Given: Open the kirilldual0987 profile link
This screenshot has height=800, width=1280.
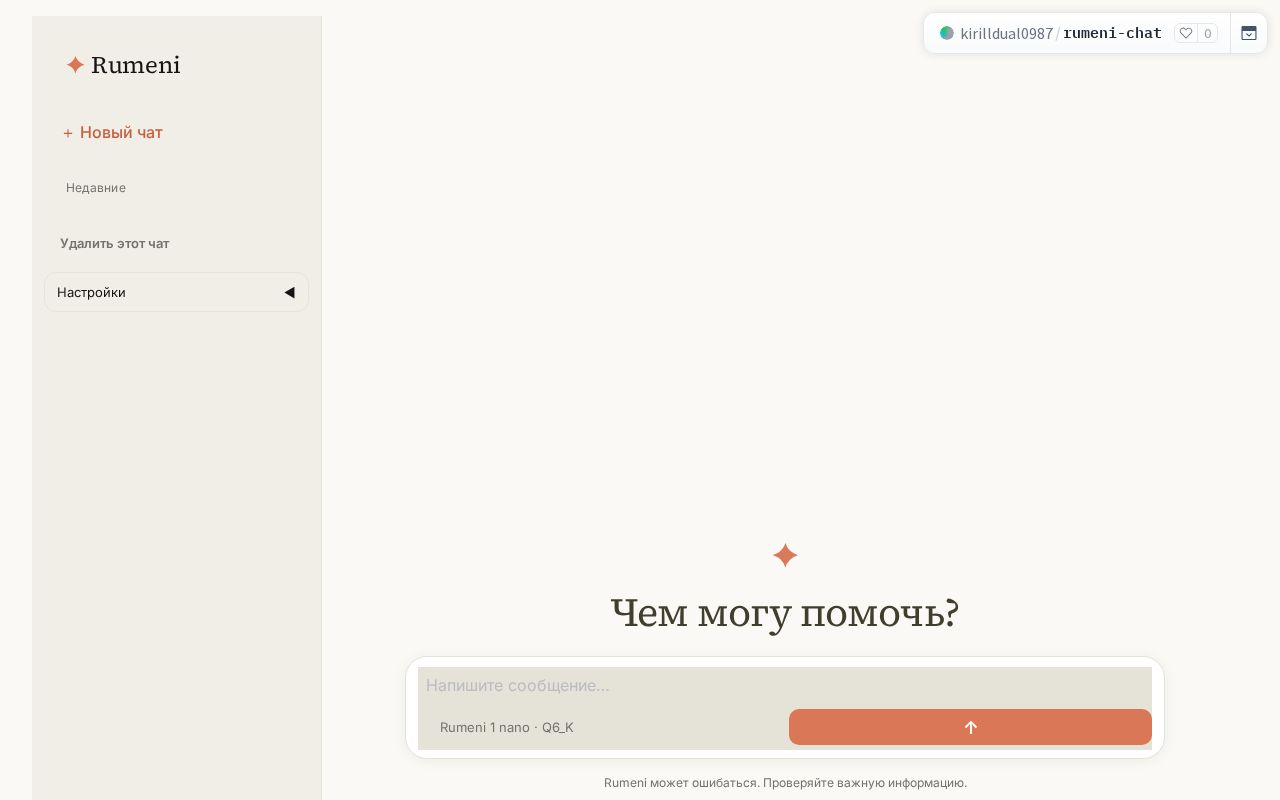Looking at the screenshot, I should pyautogui.click(x=1006, y=34).
